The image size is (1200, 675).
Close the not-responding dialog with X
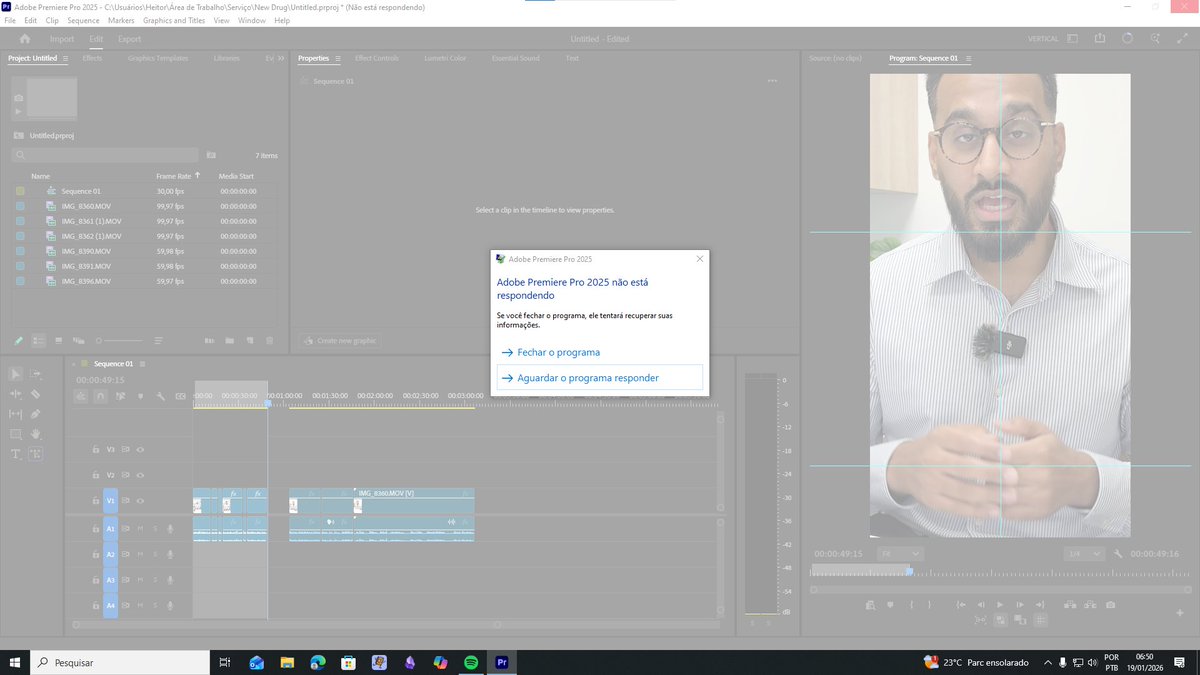[700, 258]
